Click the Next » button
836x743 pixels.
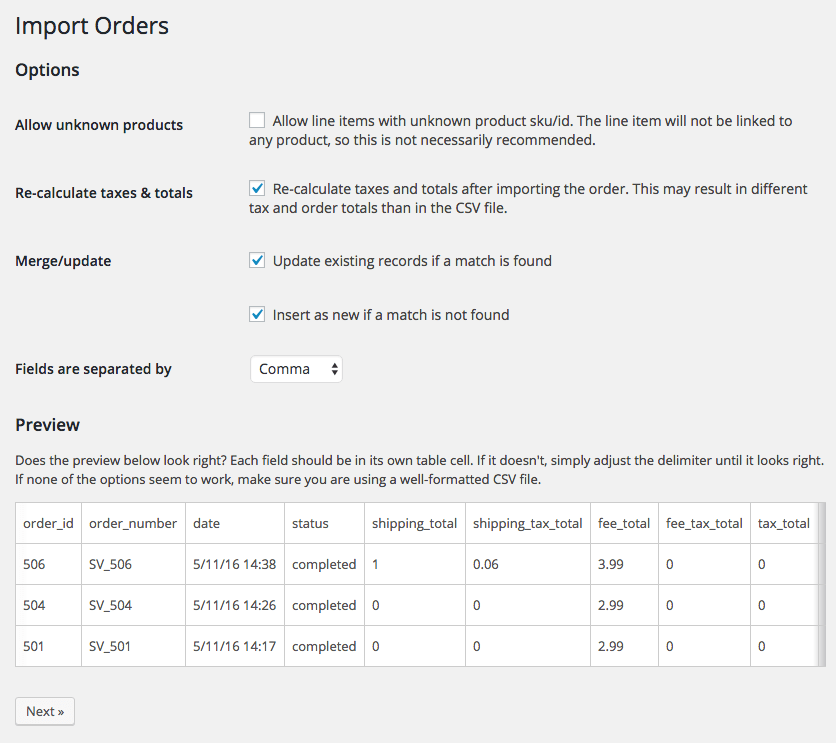click(45, 712)
